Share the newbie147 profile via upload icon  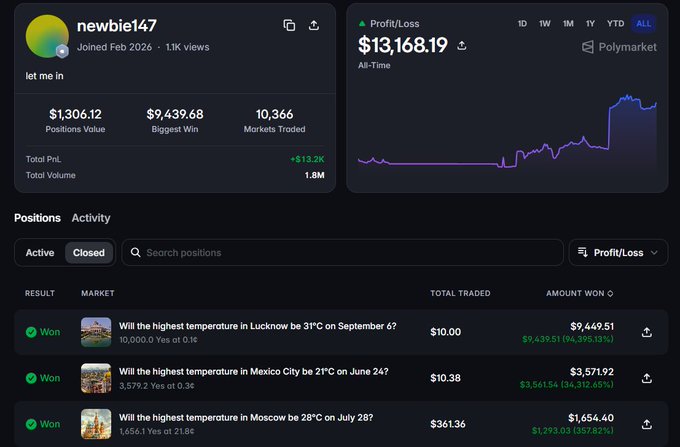click(x=314, y=26)
